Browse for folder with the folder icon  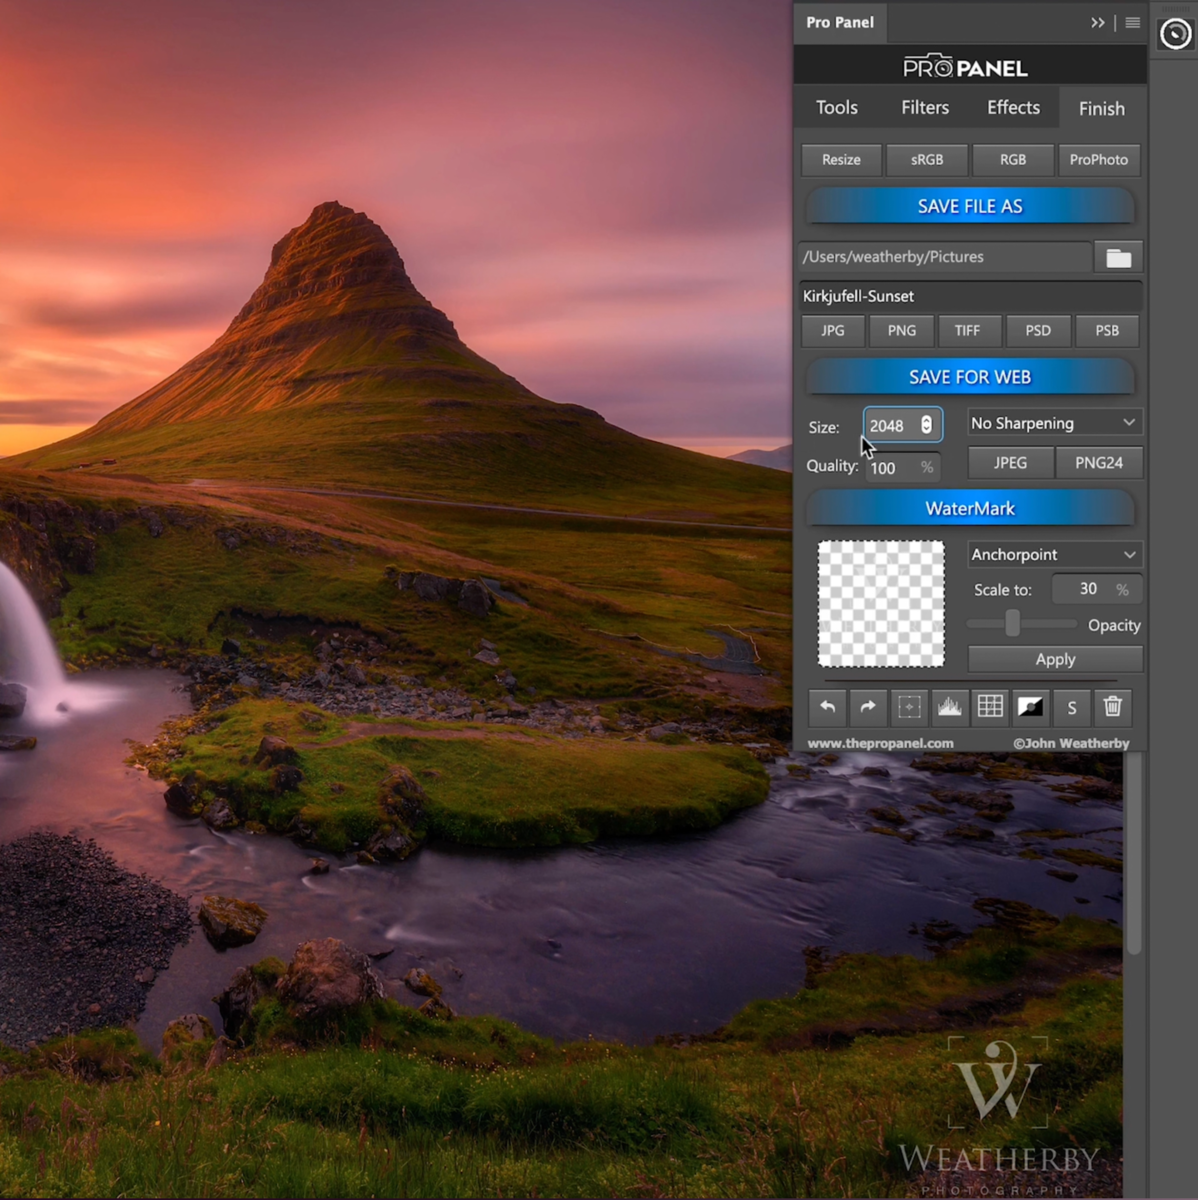(1118, 258)
